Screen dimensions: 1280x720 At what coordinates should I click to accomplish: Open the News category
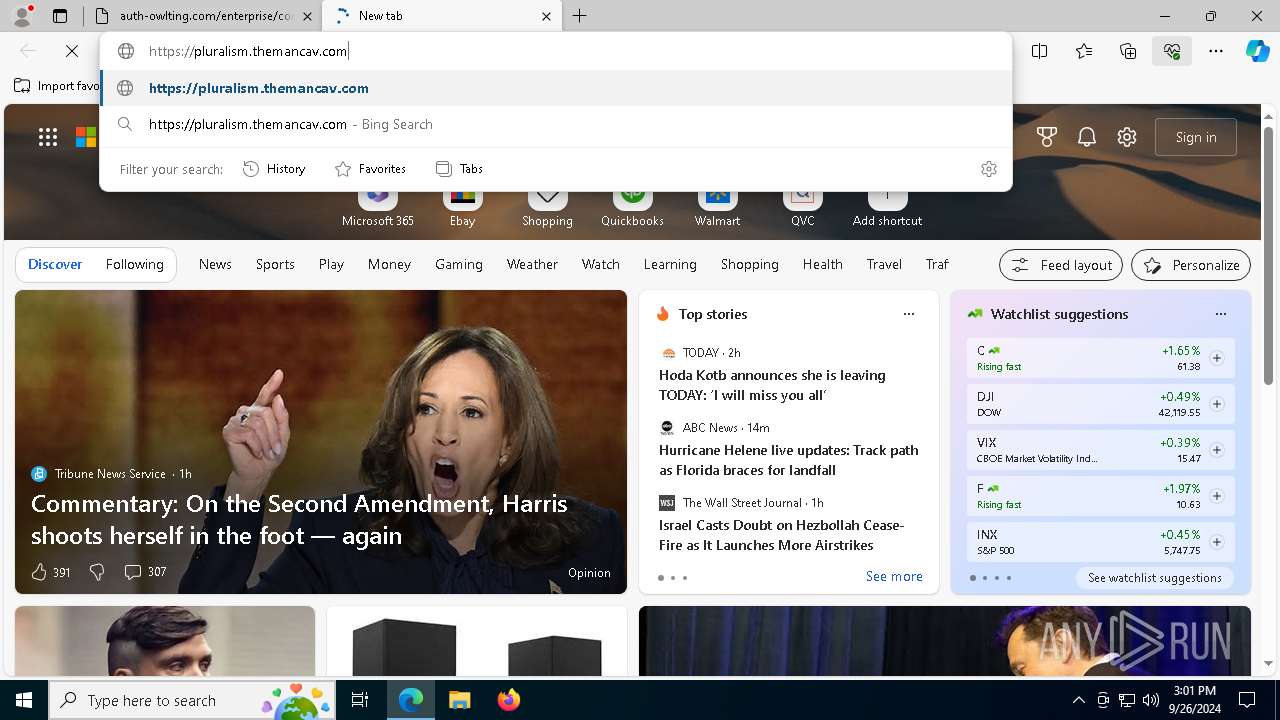coord(215,264)
